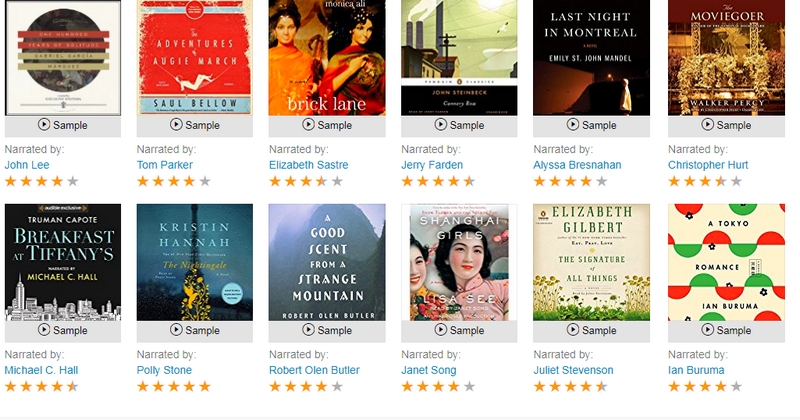The height and width of the screenshot is (420, 800).
Task: Select A Good Scent from a Strange Mountain cover
Action: tap(326, 262)
